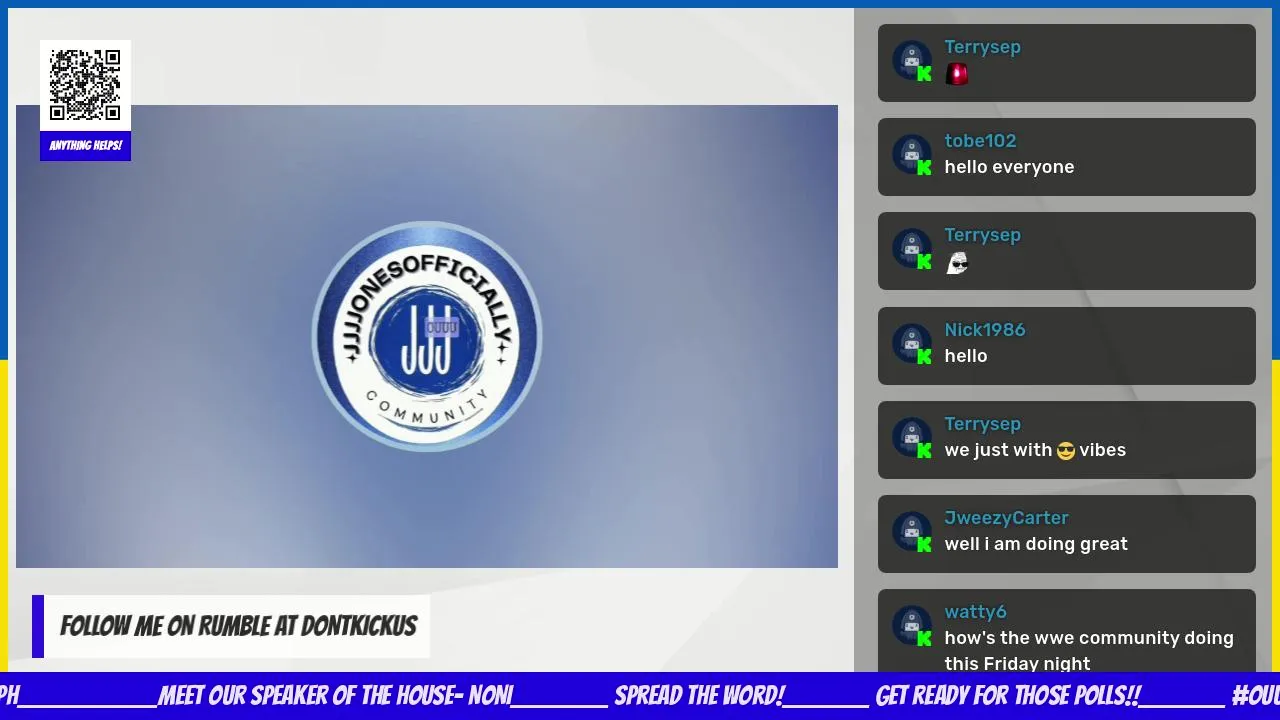Screen dimensions: 1280x720
Task: Click the avatar beside watty6's message
Action: 912,626
